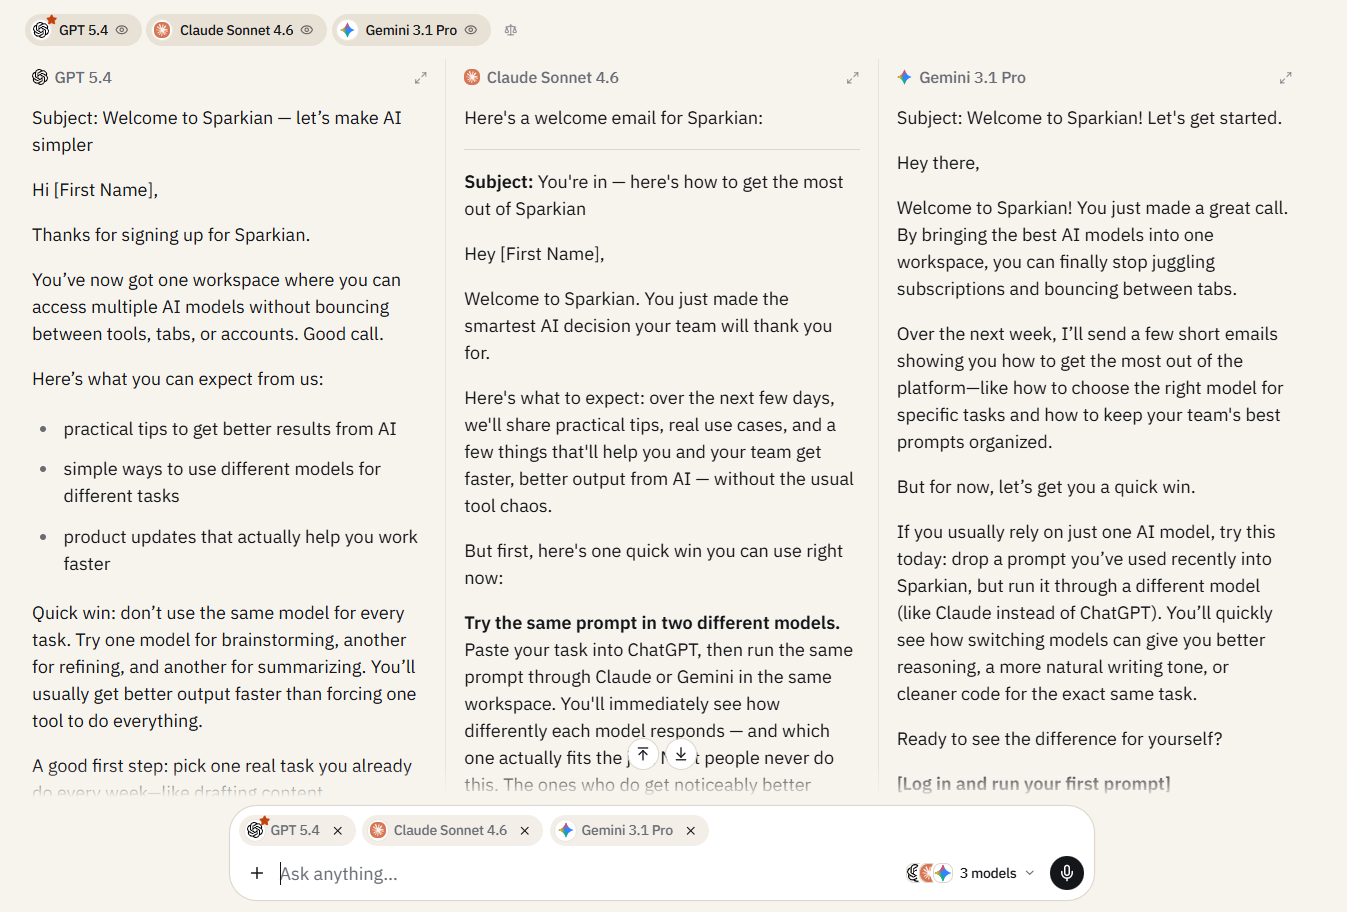Click 'Hey there,' in Gemini response
The width and height of the screenshot is (1347, 912).
(x=938, y=163)
